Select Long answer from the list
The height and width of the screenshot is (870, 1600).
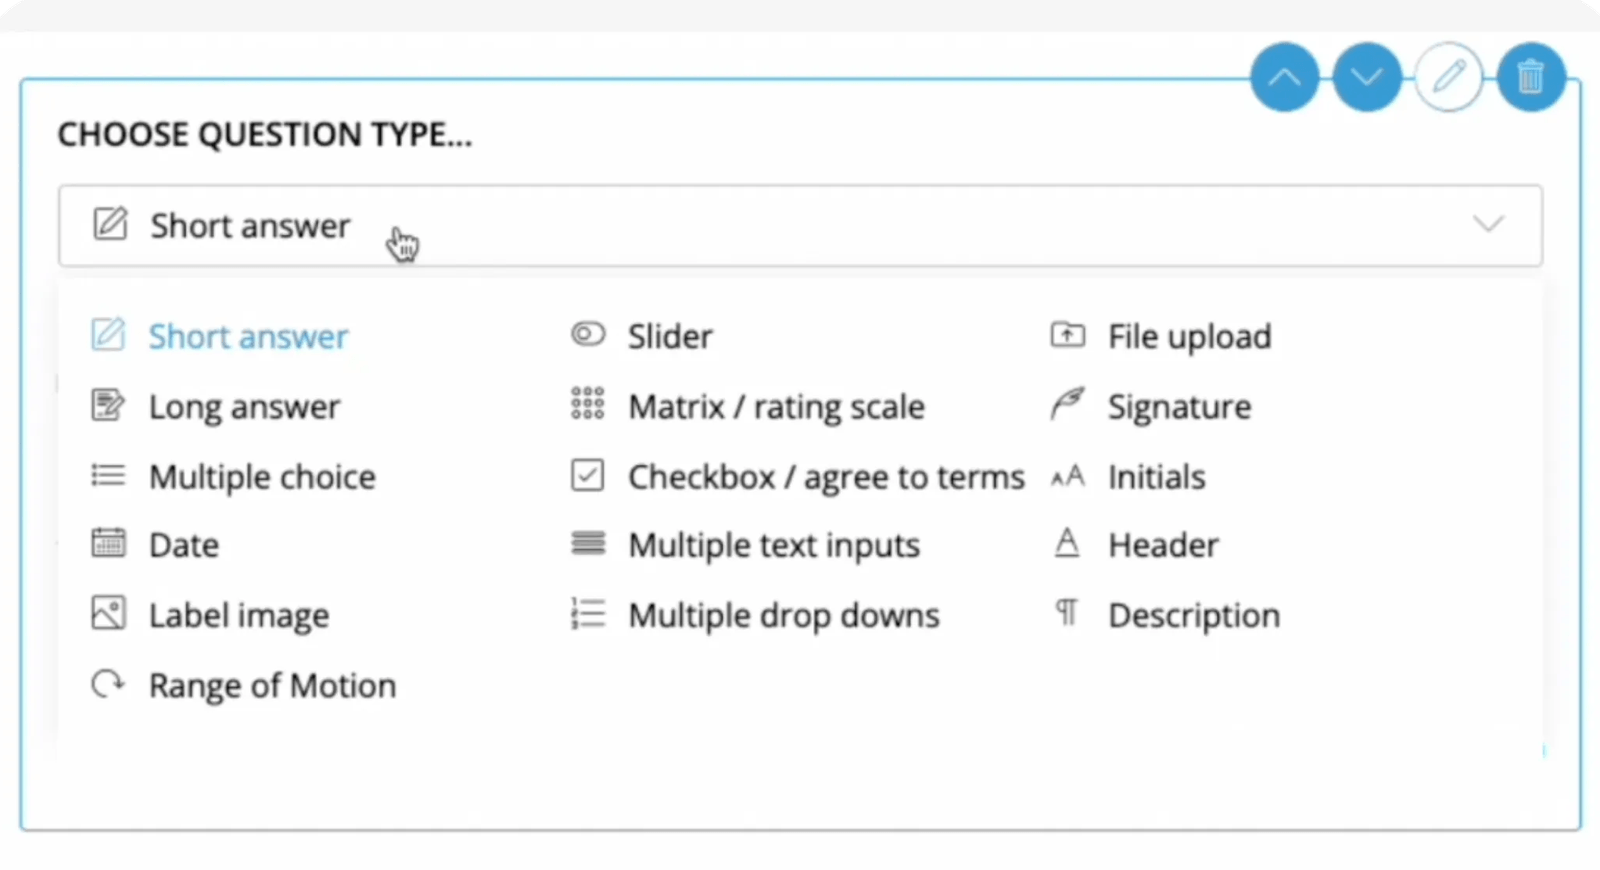click(244, 407)
